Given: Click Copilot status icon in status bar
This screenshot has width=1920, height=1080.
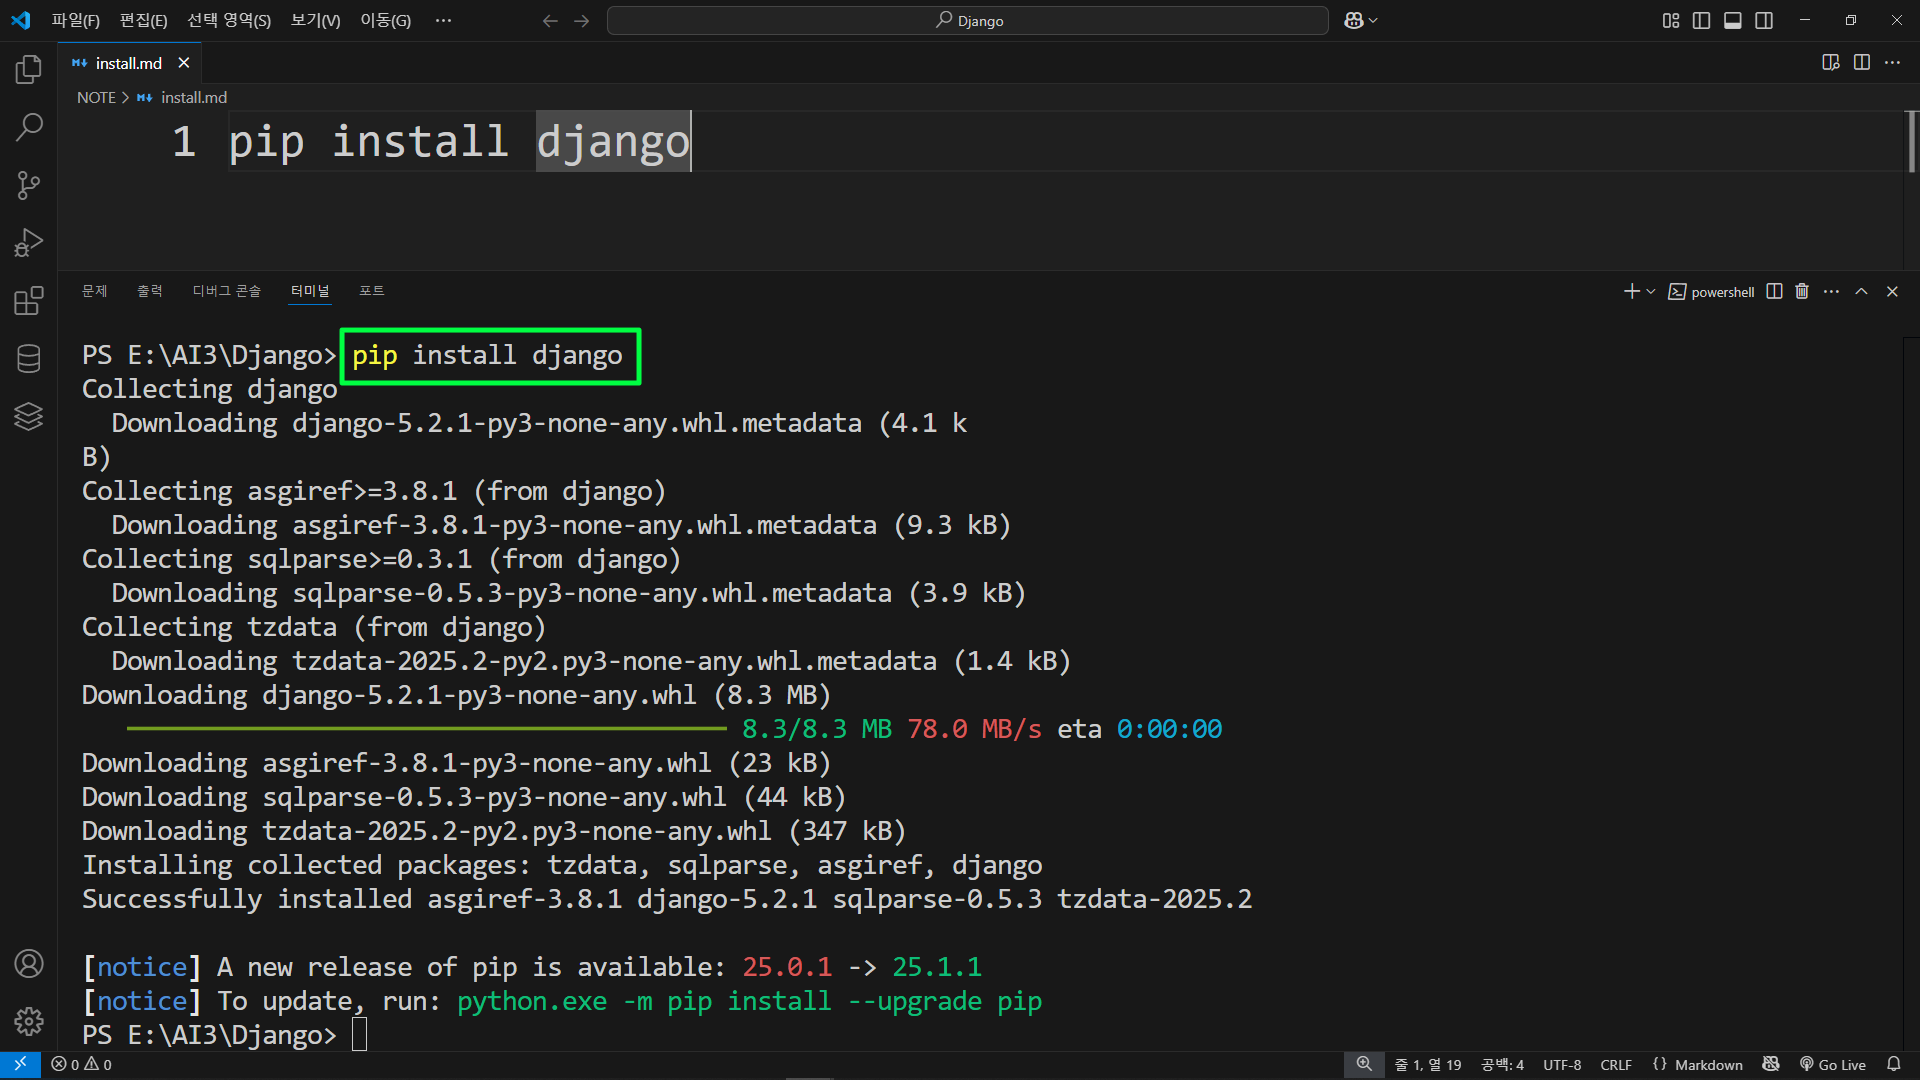Looking at the screenshot, I should click(x=1771, y=1065).
